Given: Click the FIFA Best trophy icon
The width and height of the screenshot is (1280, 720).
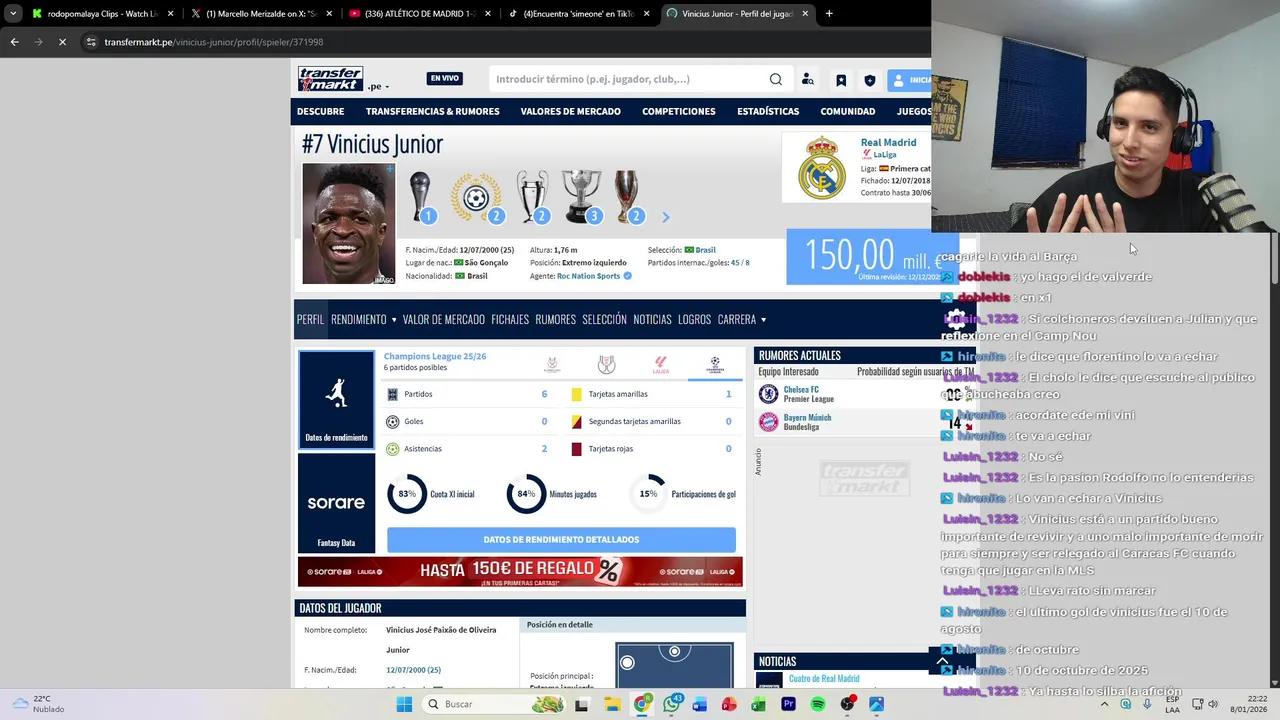Looking at the screenshot, I should pyautogui.click(x=420, y=197).
